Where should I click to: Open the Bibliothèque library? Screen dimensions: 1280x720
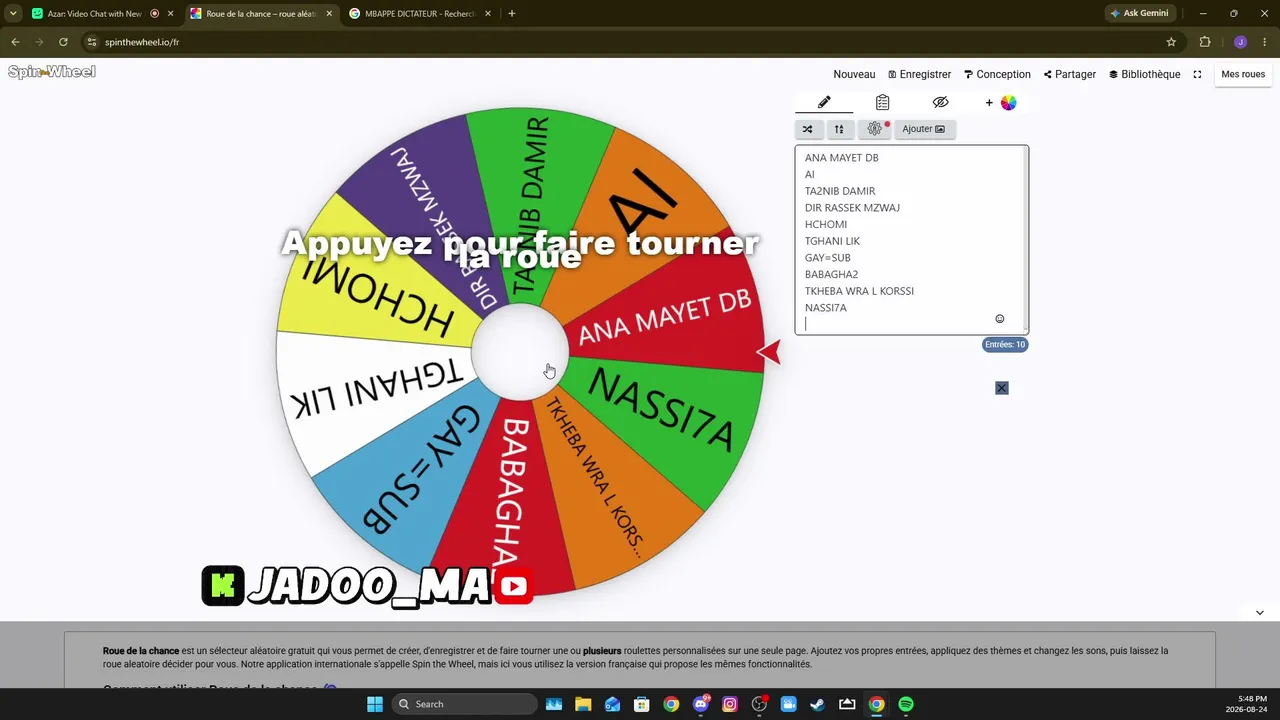click(x=1145, y=74)
